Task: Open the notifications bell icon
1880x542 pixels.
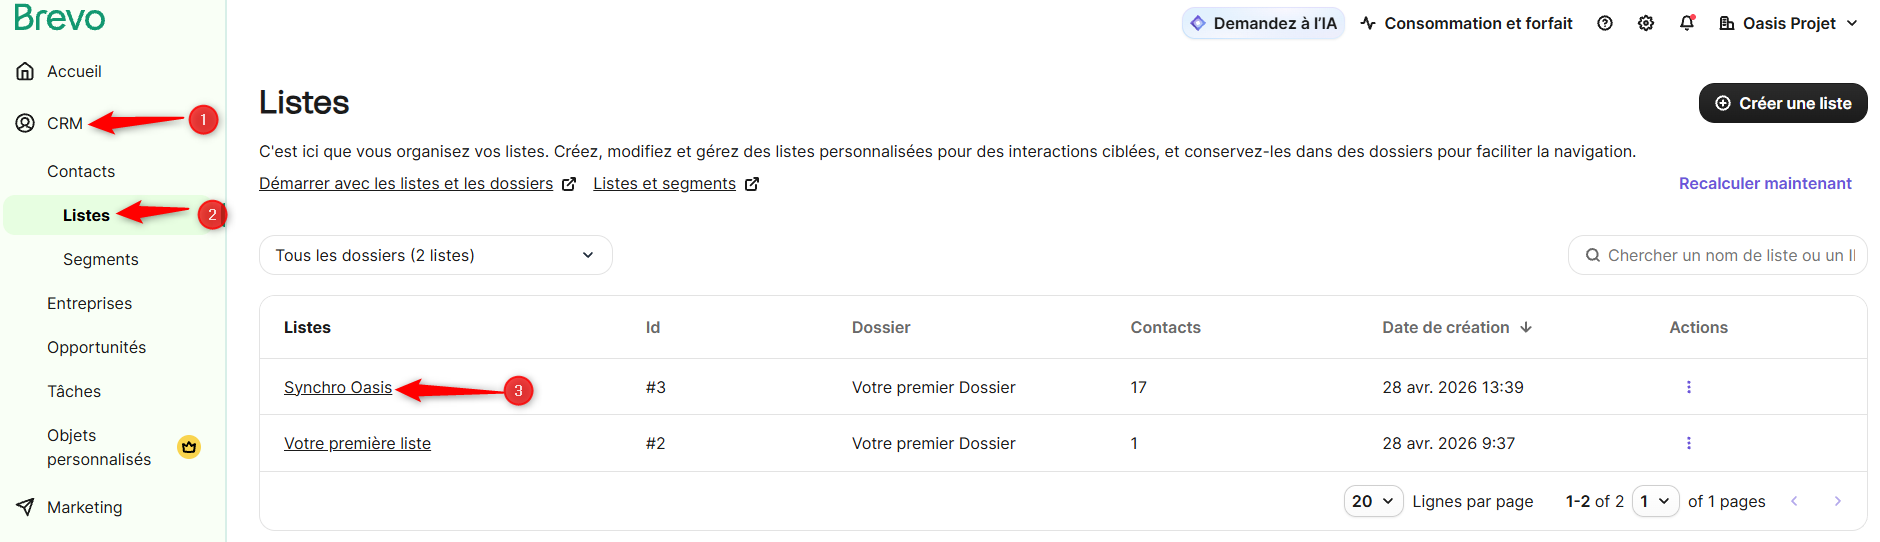Action: [1687, 23]
